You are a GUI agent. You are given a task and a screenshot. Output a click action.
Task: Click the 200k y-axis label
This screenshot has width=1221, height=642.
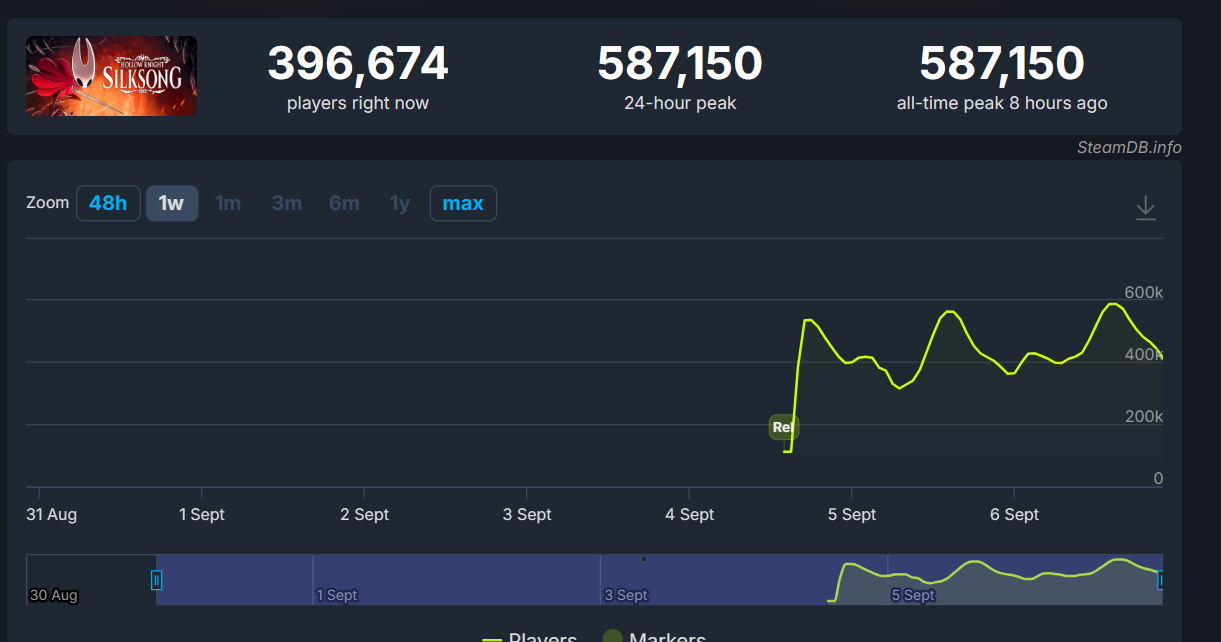pos(1144,417)
